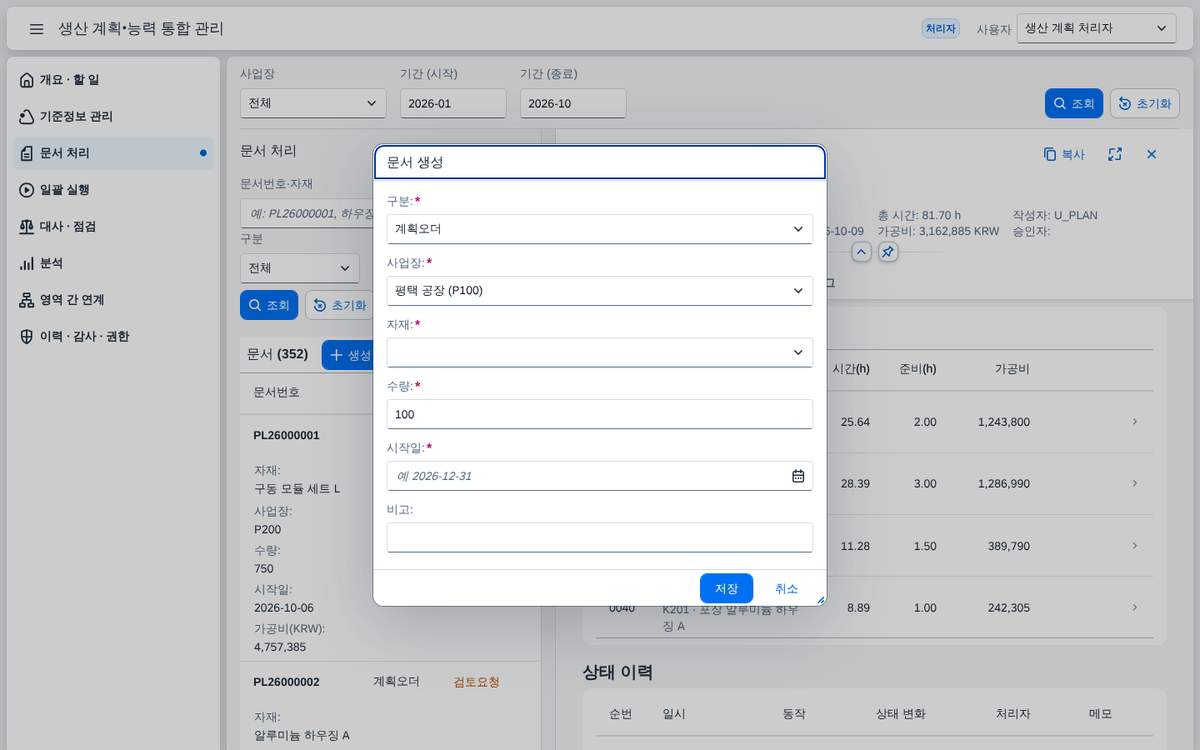This screenshot has width=1200, height=750.
Task: Click 조회 button in 문서 처리 panel
Action: click(x=269, y=305)
